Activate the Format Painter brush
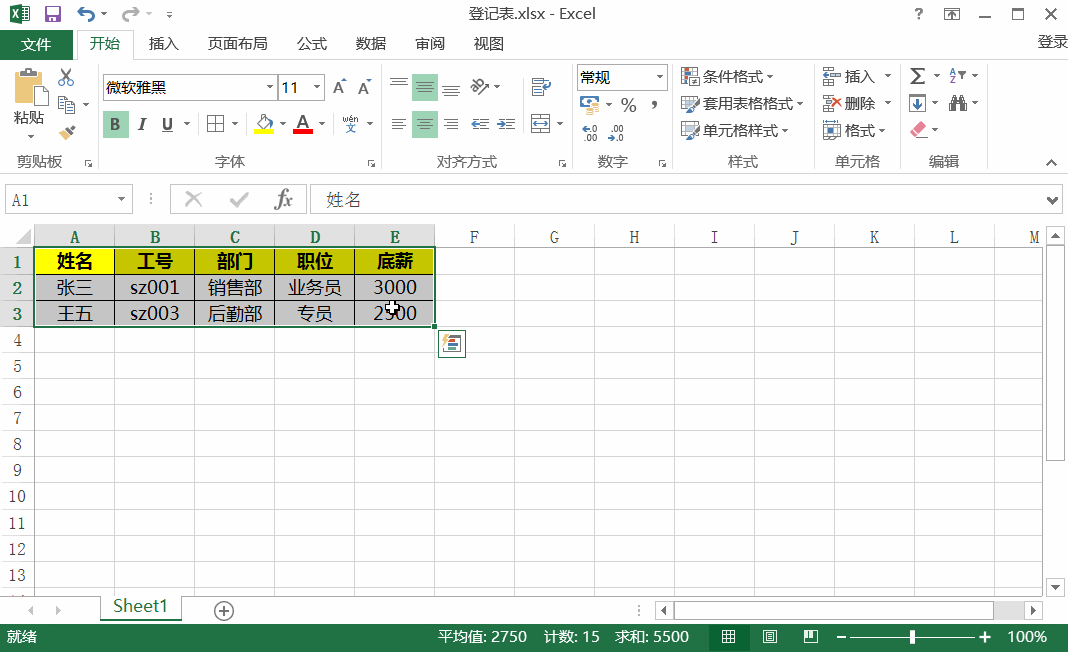 [x=67, y=131]
